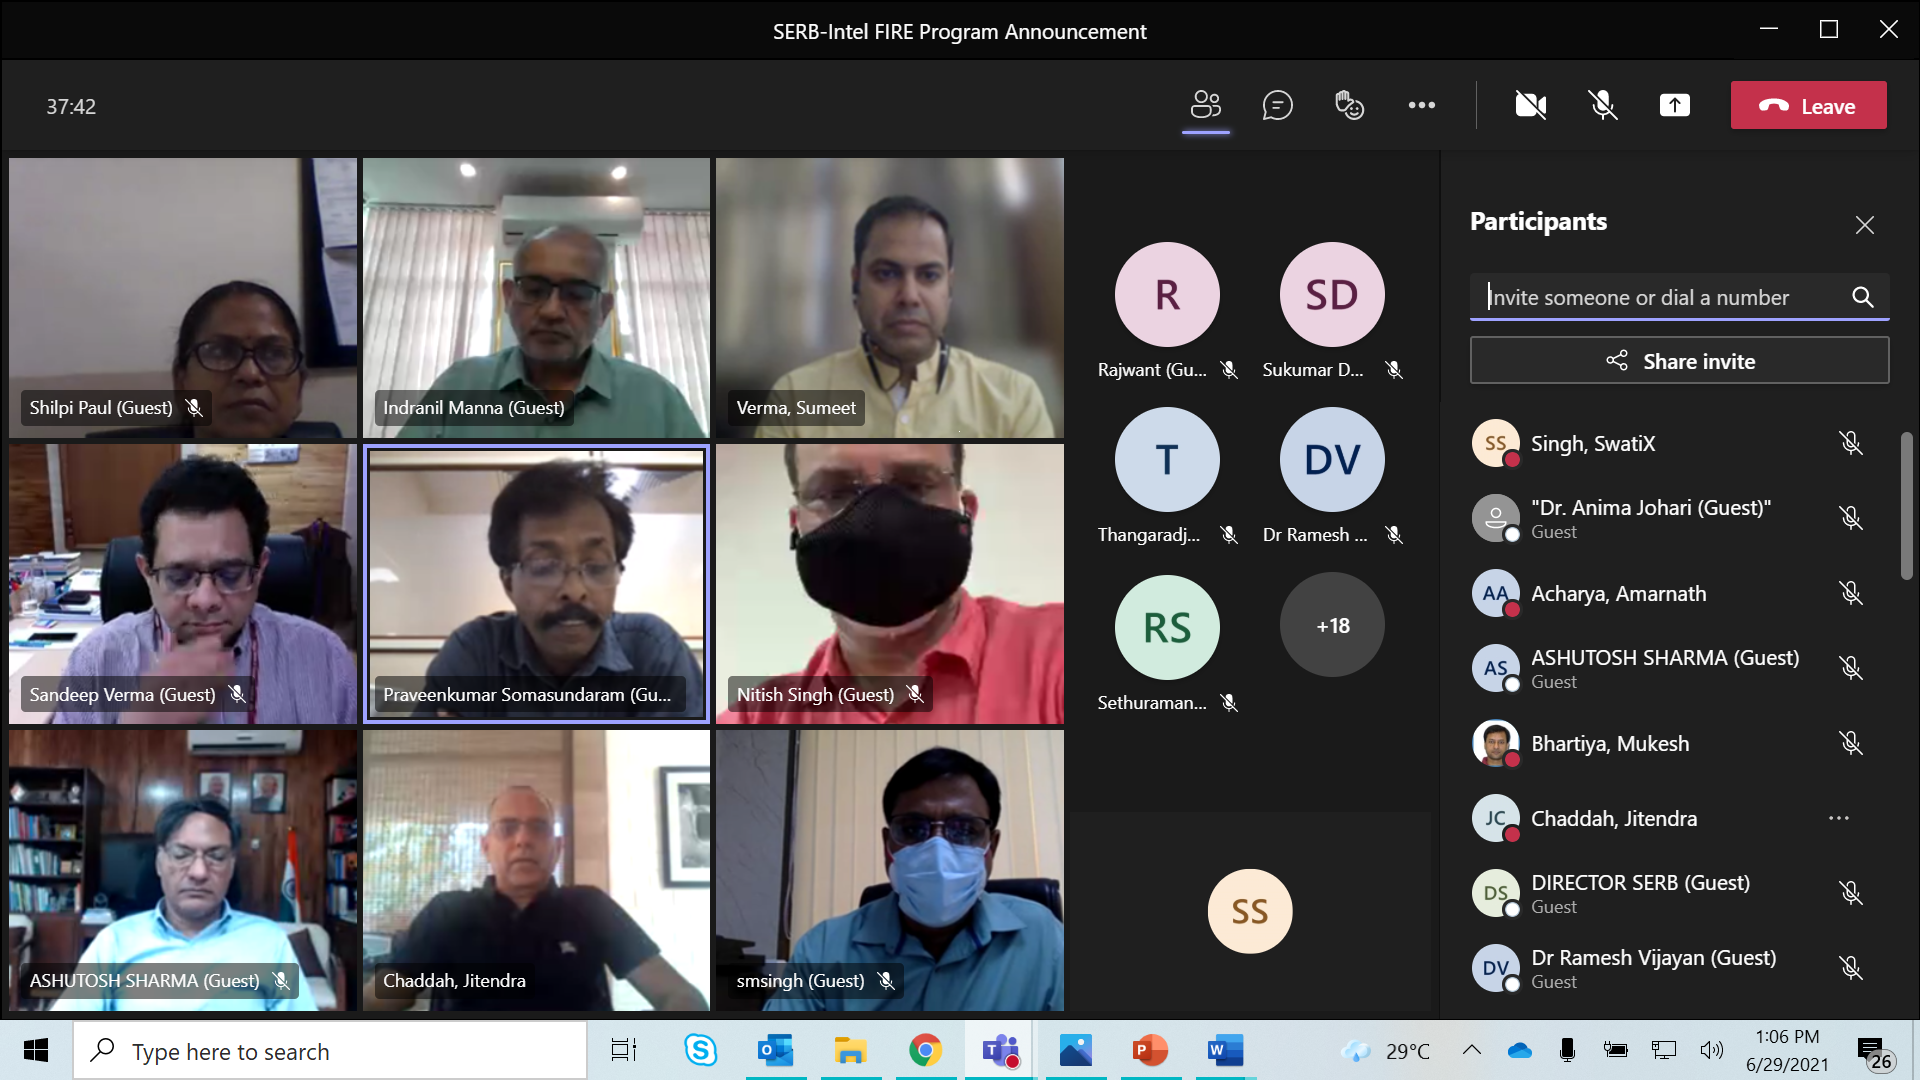
Task: Open Windows Start menu
Action: pos(36,1050)
